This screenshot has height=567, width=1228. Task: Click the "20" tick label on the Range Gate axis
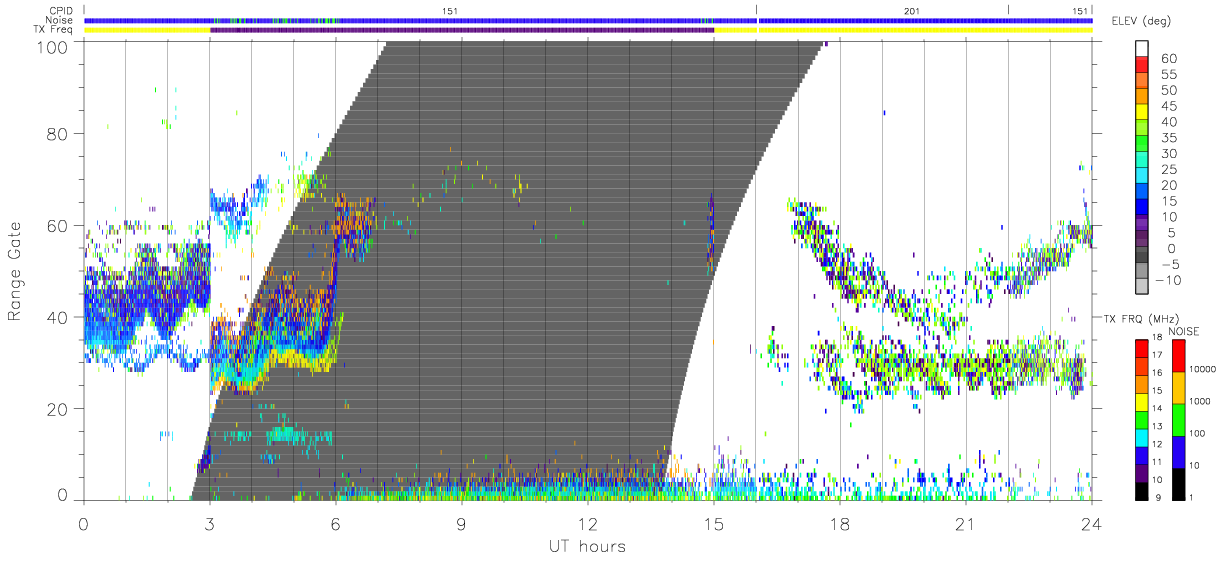(59, 409)
